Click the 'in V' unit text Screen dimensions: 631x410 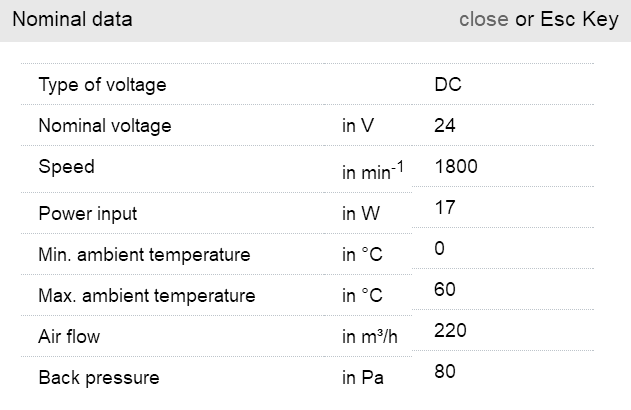click(x=358, y=126)
